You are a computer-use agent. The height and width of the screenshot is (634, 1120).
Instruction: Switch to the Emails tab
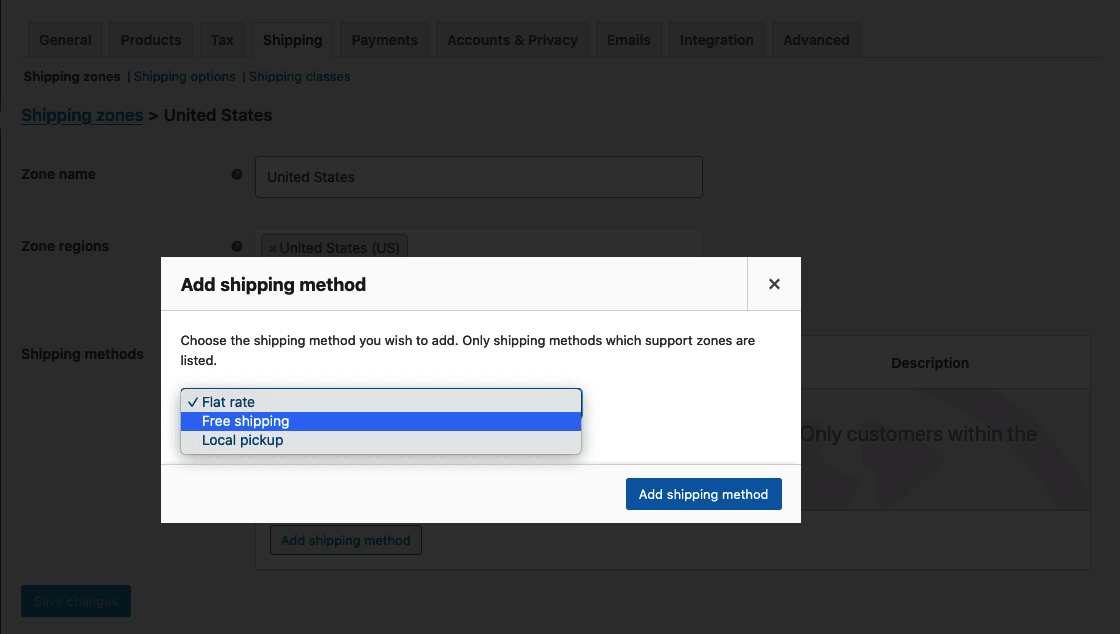pos(628,39)
